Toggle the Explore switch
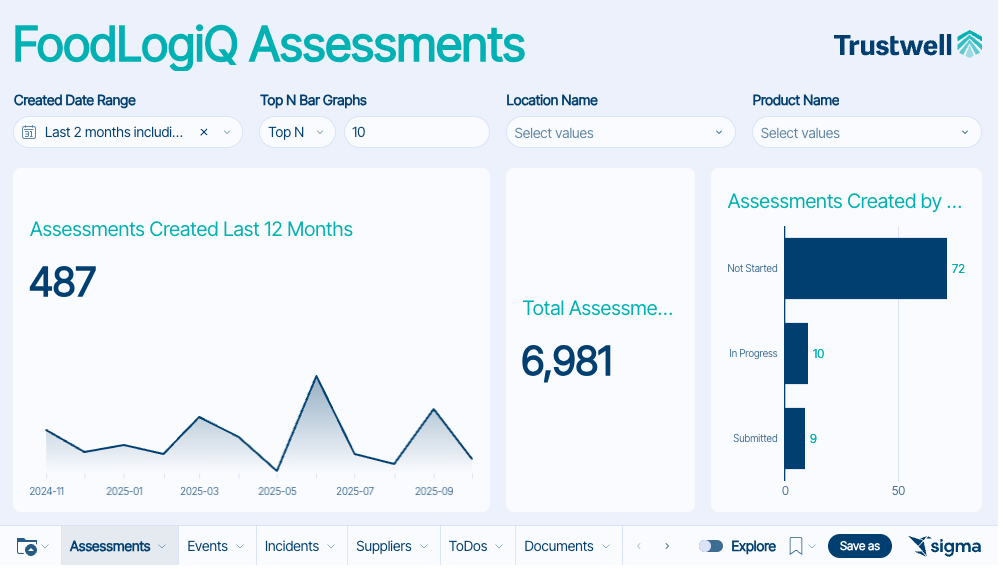The height and width of the screenshot is (569, 1003). click(x=711, y=546)
